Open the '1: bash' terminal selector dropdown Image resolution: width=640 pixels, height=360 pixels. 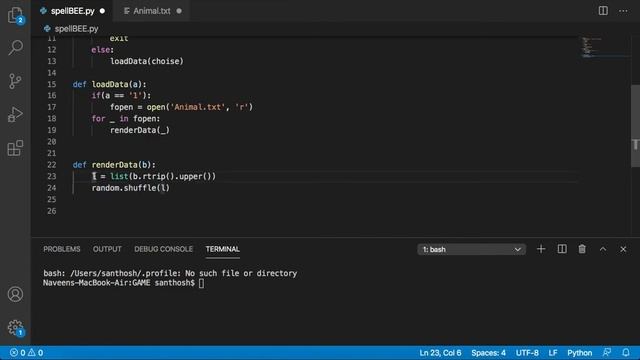[x=471, y=249]
